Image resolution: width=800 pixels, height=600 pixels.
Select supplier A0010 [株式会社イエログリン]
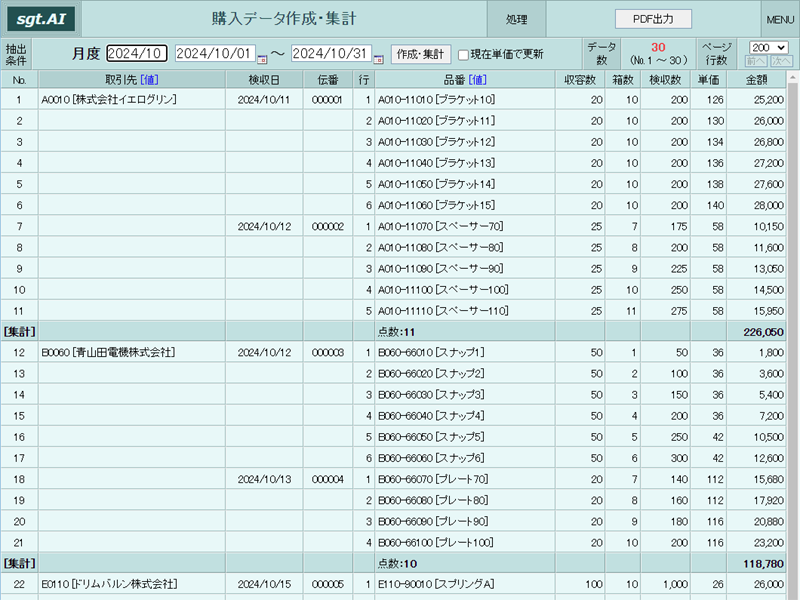click(109, 99)
